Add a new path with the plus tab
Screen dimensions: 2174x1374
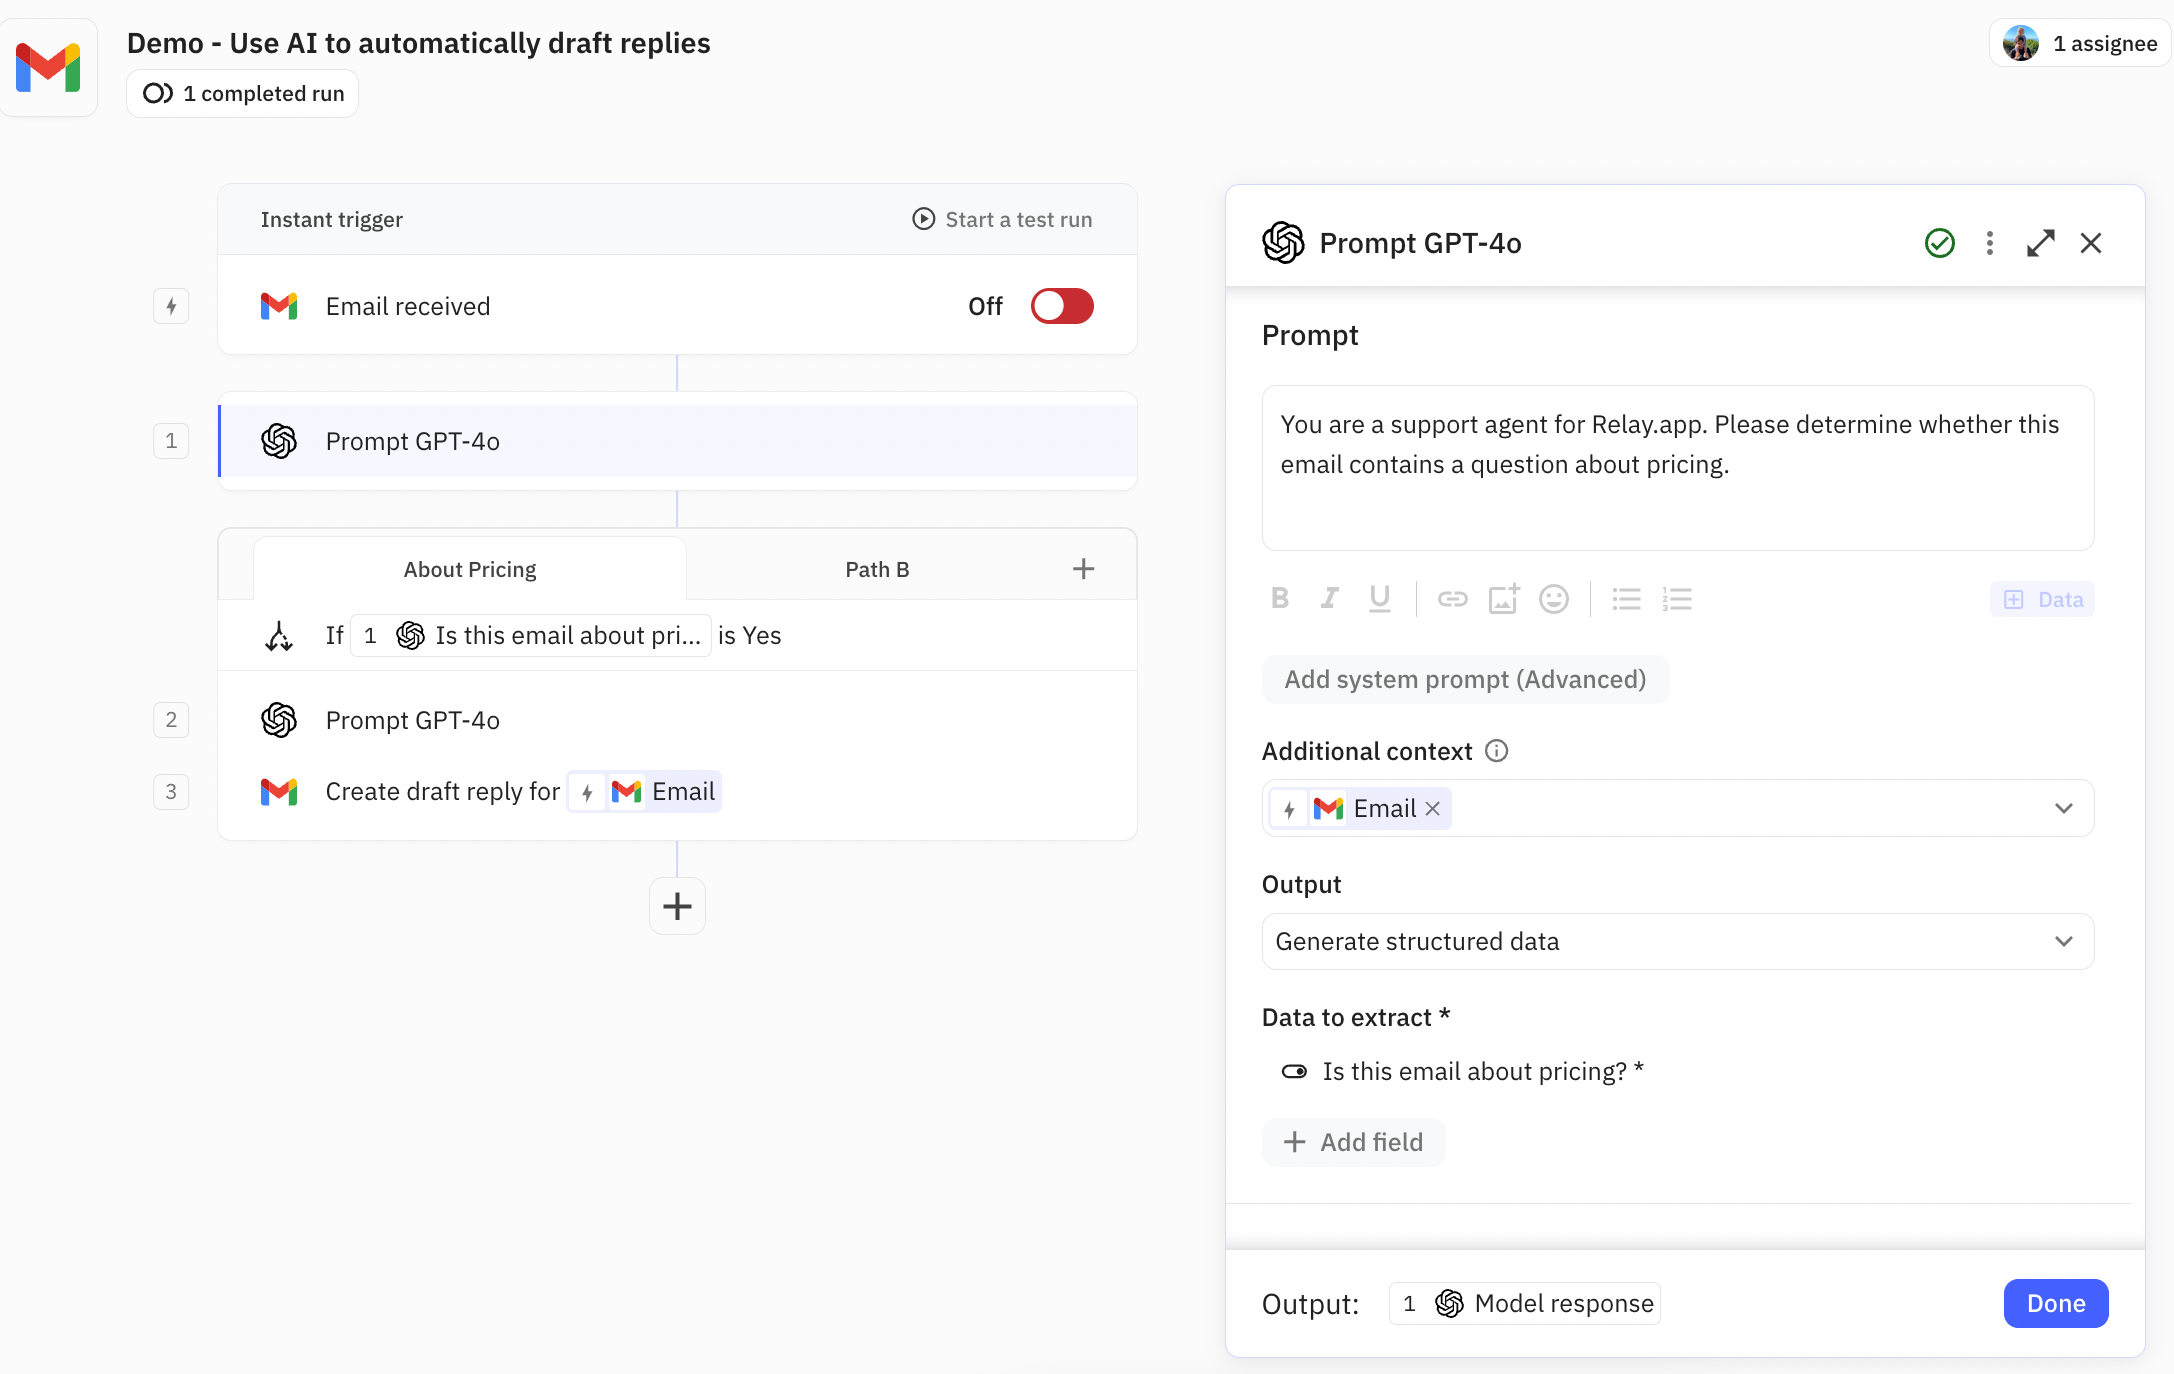[1083, 569]
